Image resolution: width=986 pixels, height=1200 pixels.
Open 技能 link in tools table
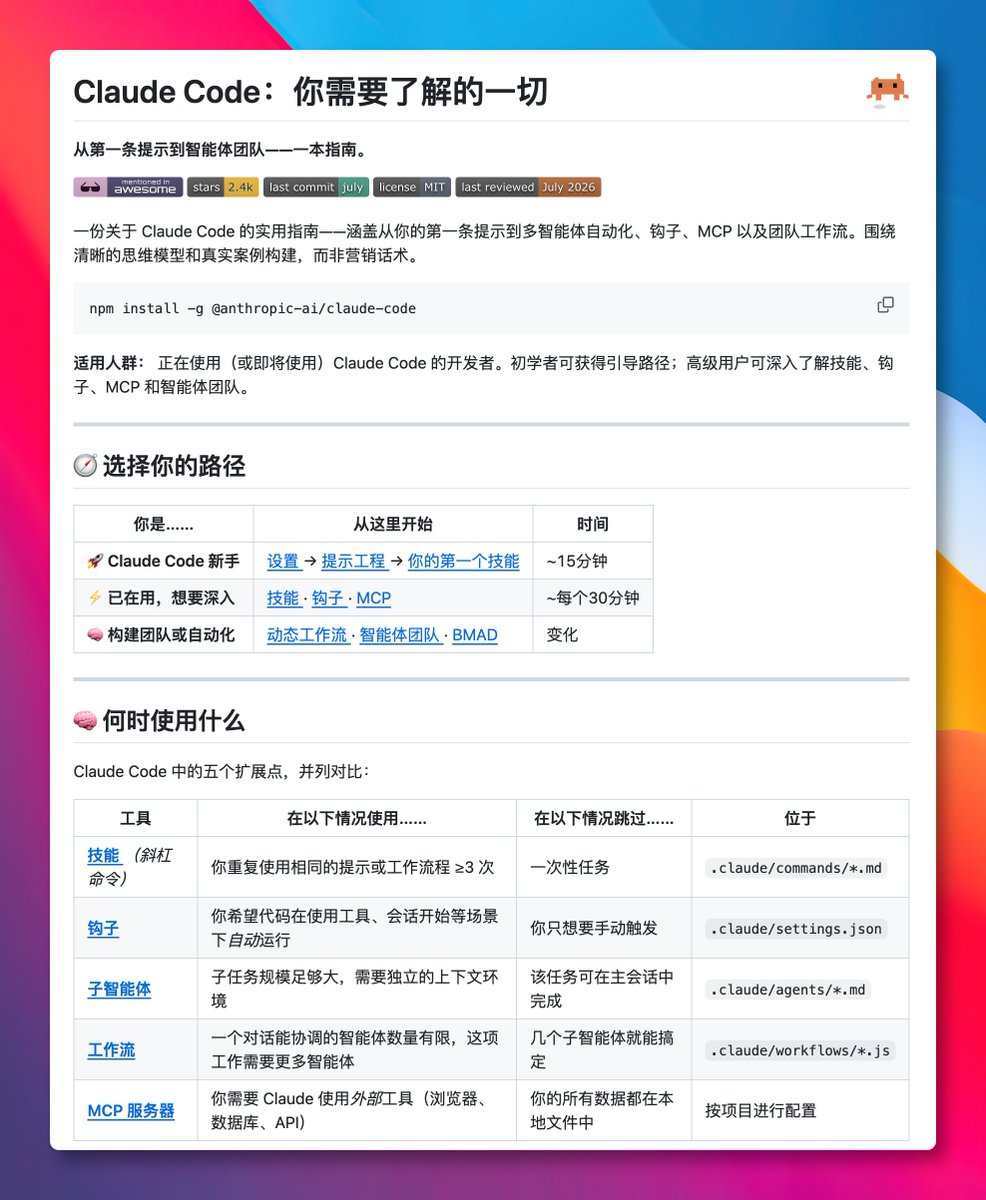[x=104, y=855]
